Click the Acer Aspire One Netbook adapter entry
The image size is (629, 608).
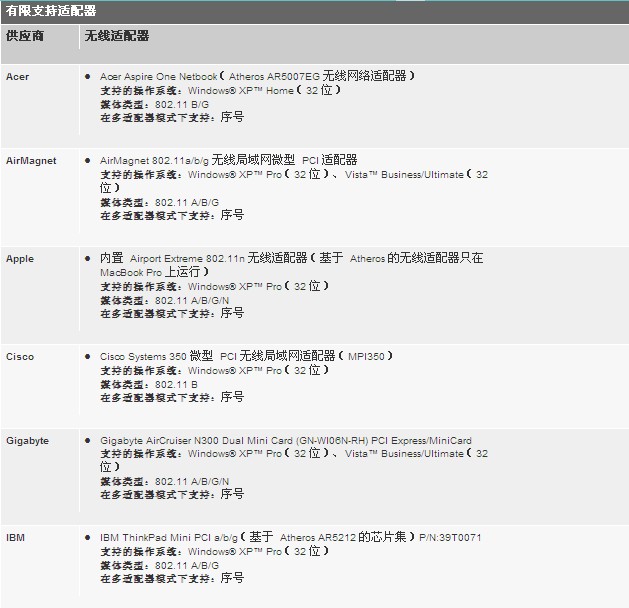click(257, 76)
